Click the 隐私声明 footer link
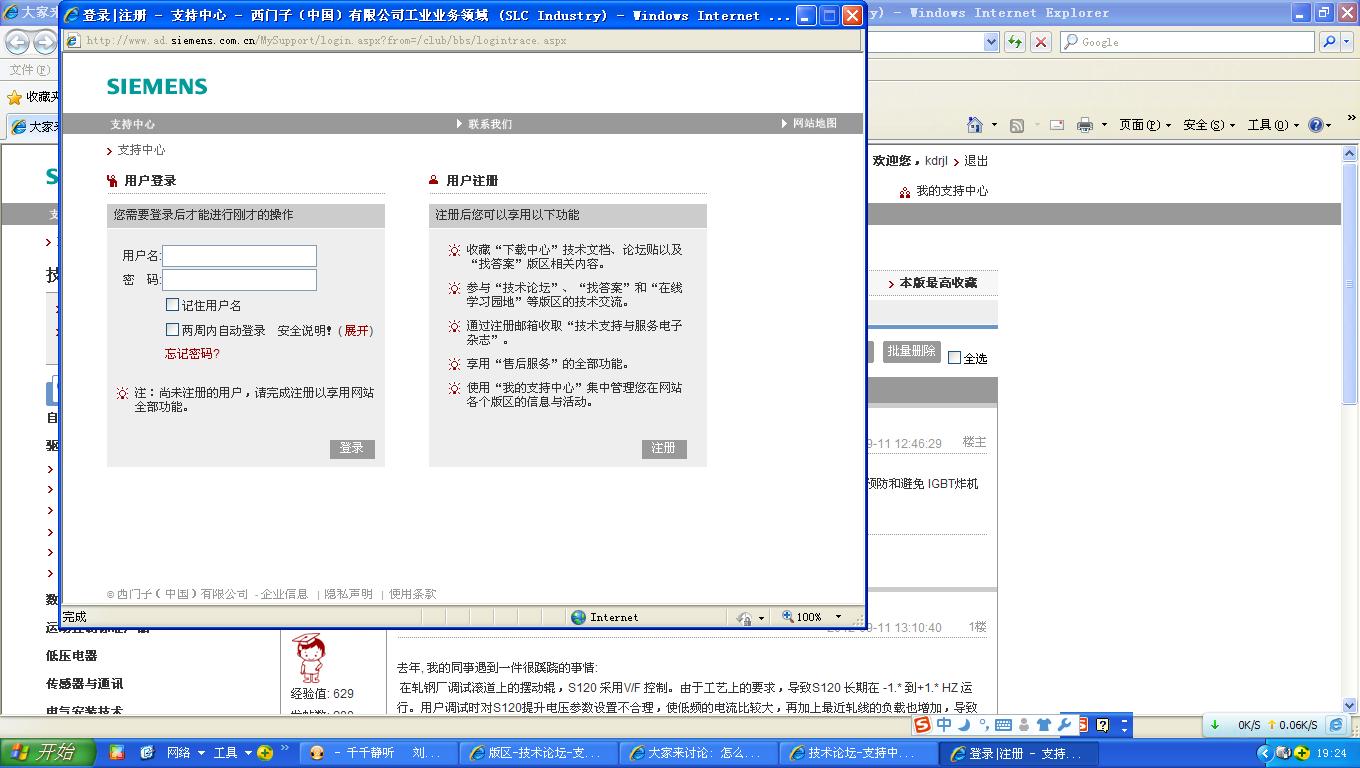This screenshot has width=1360, height=768. tap(348, 594)
